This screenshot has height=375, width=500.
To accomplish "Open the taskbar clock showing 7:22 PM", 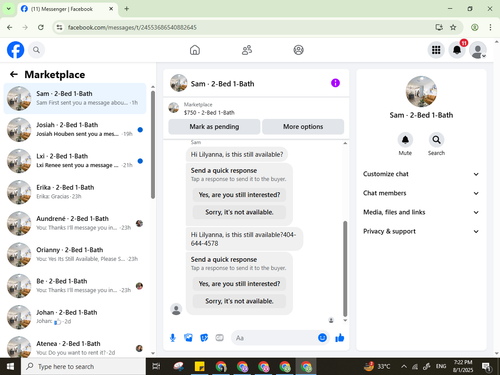I will (463, 366).
